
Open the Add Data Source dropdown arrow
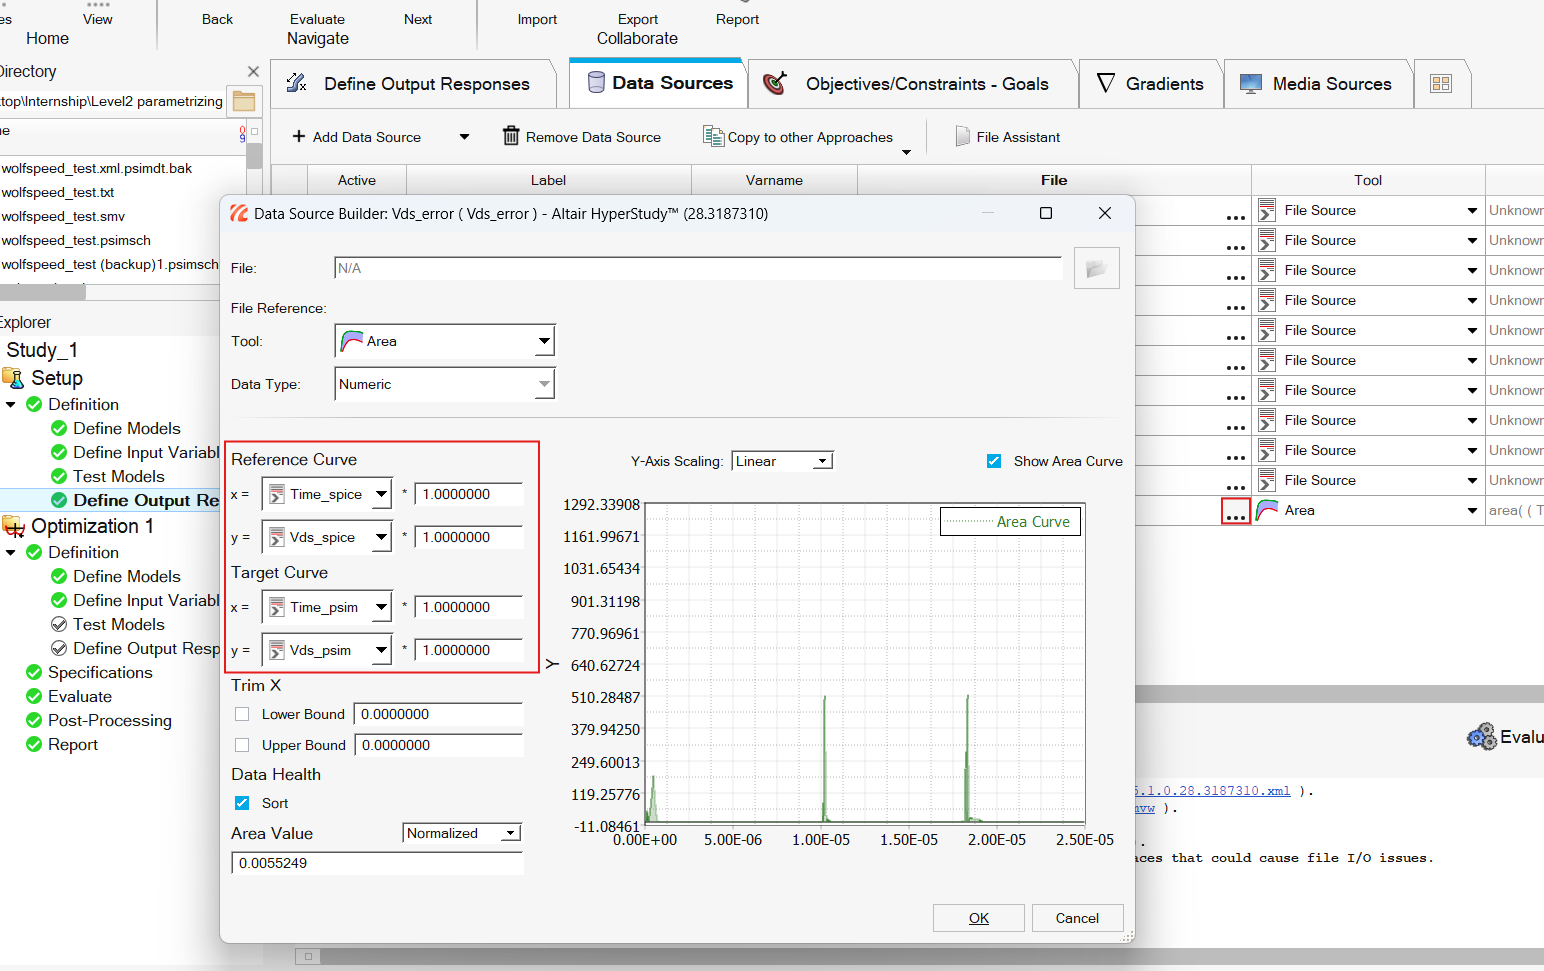click(464, 137)
